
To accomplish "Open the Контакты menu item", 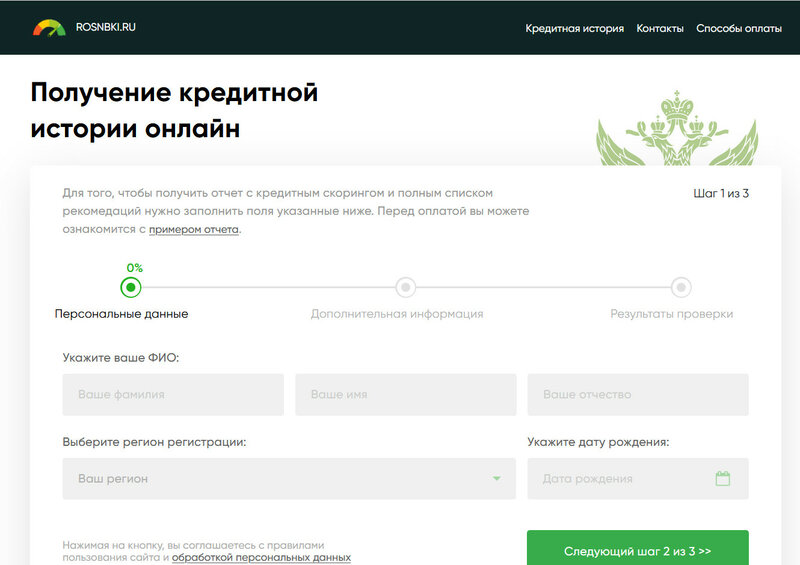I will 660,29.
